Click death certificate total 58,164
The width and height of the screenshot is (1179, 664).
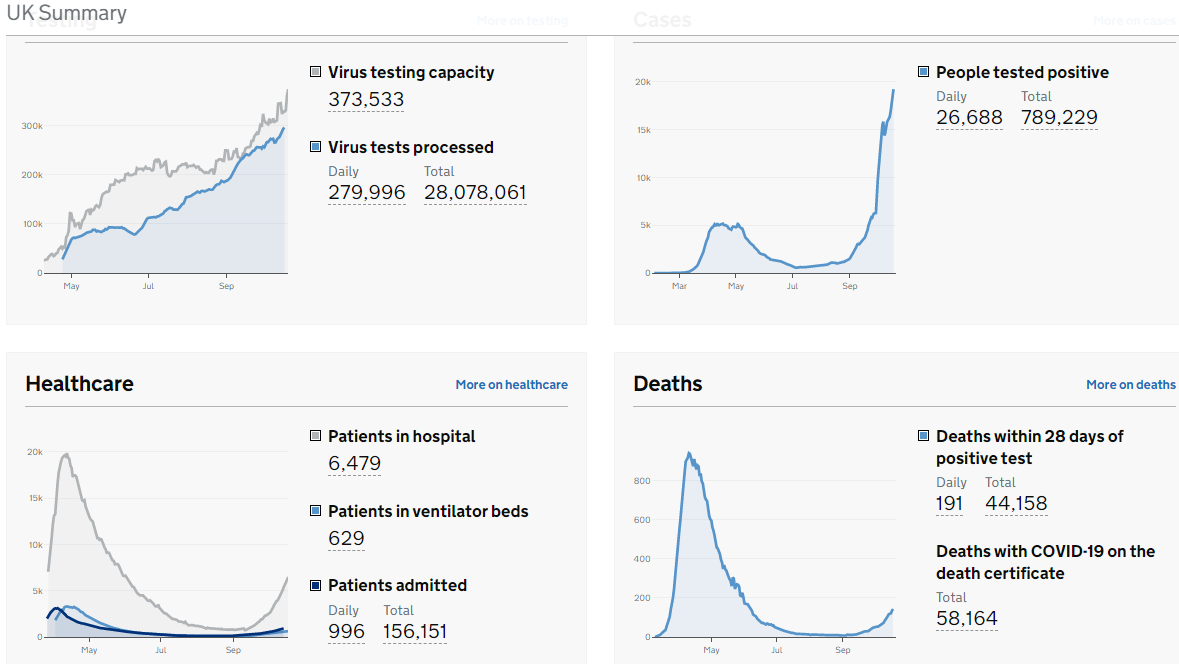pyautogui.click(x=967, y=618)
